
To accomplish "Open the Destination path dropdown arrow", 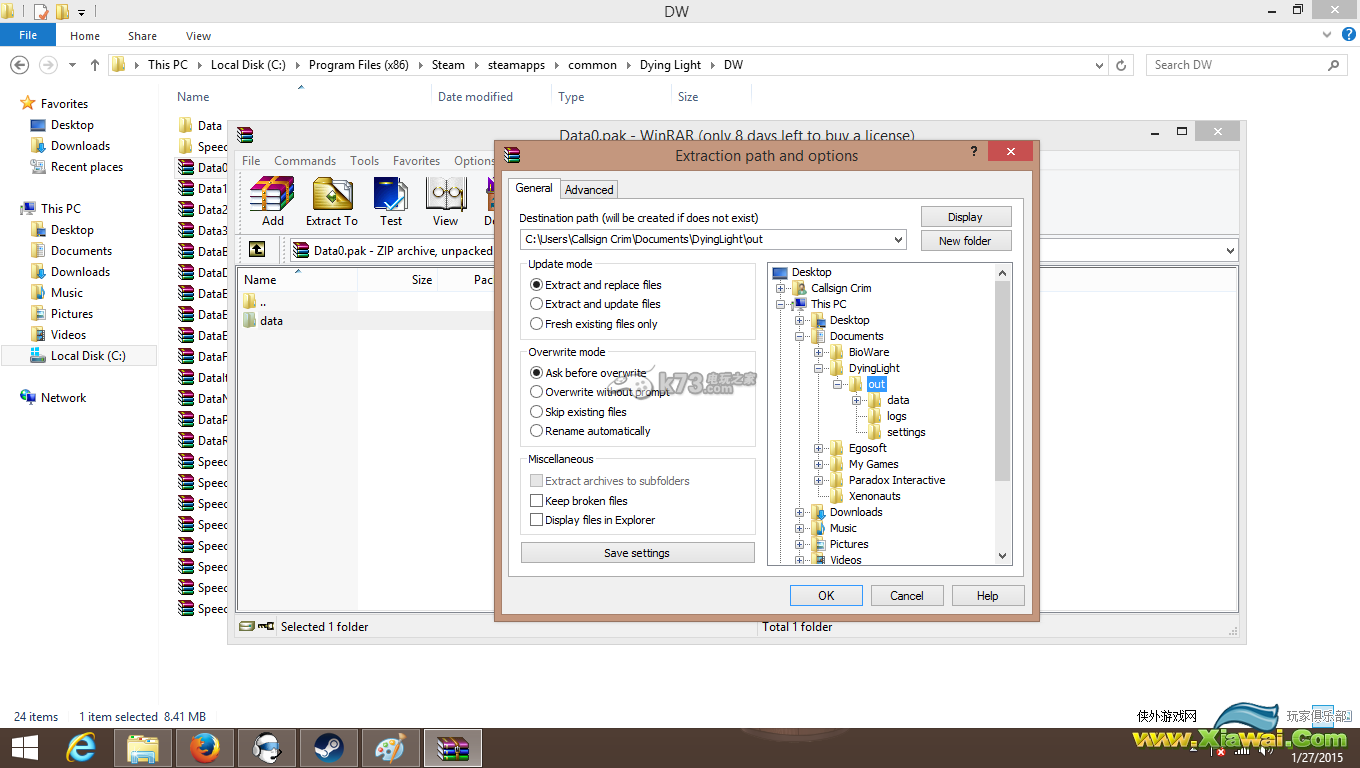I will click(897, 240).
